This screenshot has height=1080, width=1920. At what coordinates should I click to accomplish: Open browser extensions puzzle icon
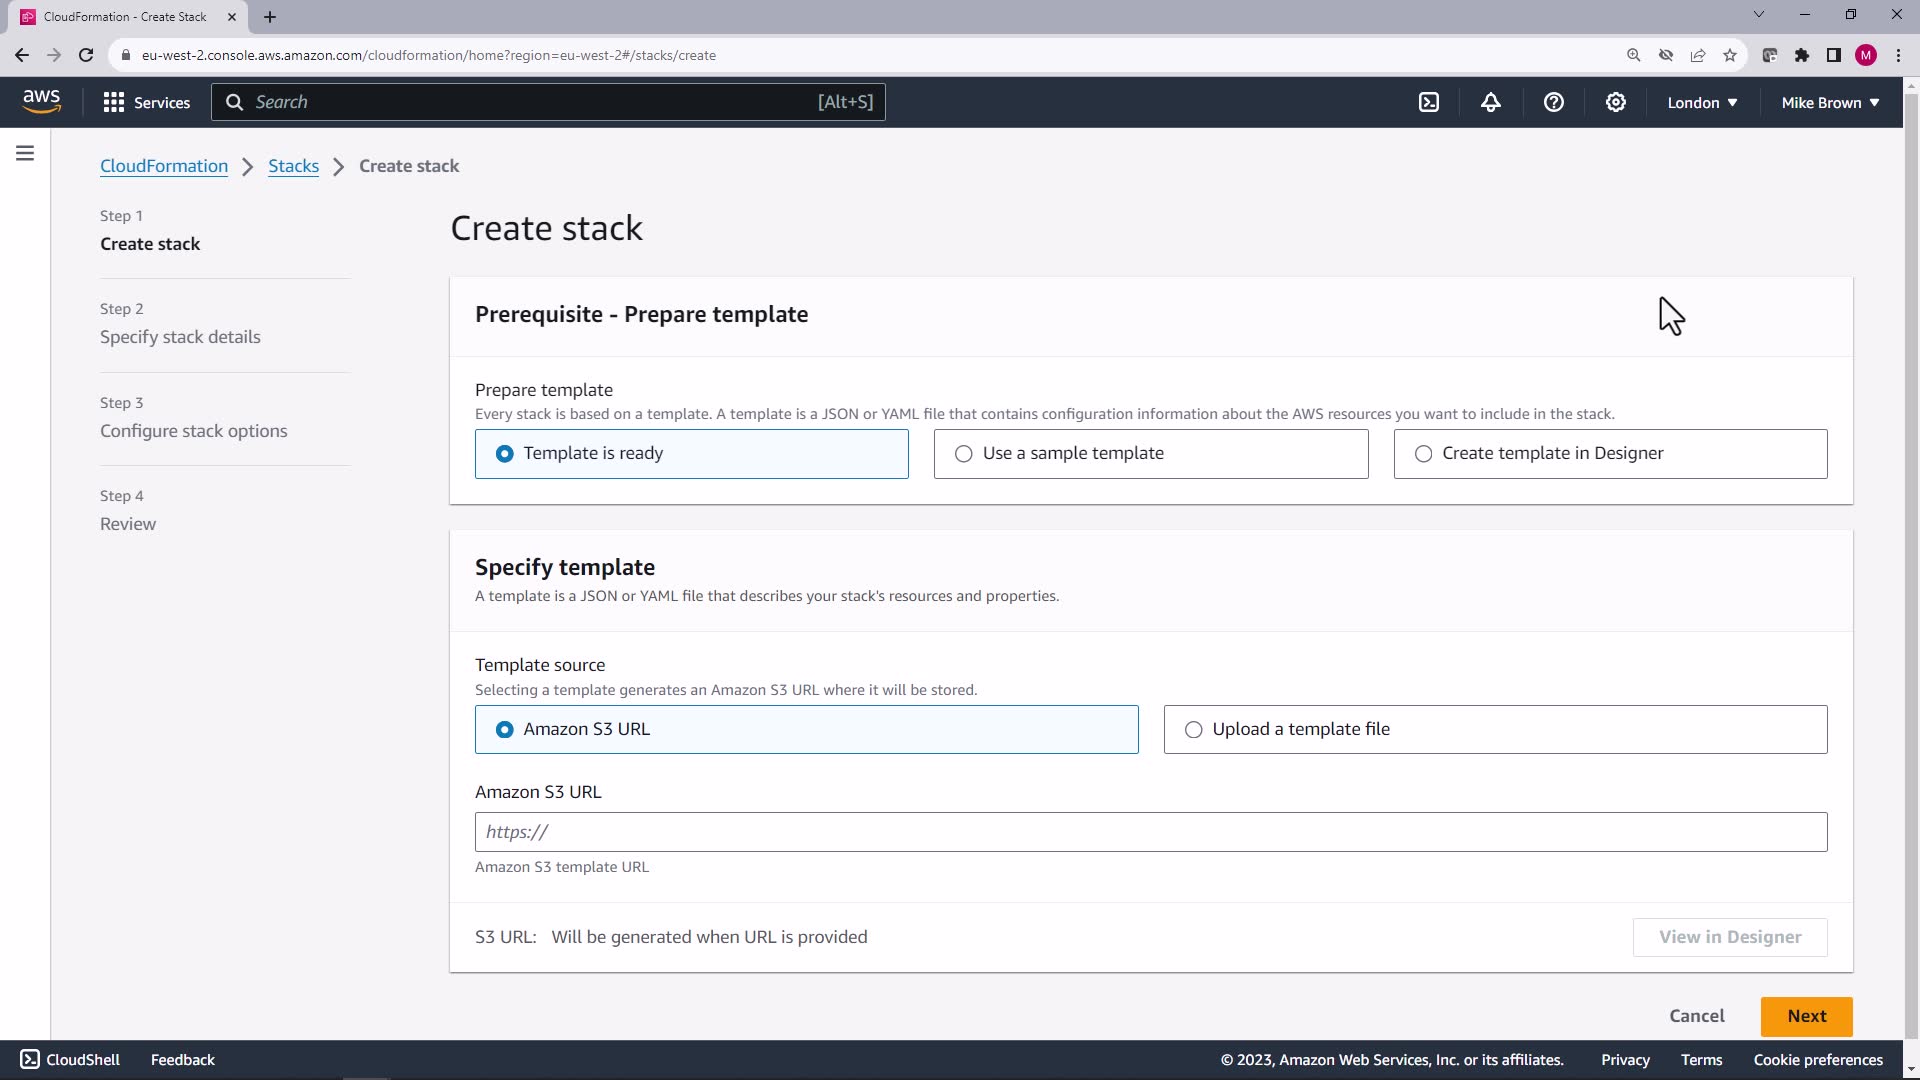point(1801,55)
